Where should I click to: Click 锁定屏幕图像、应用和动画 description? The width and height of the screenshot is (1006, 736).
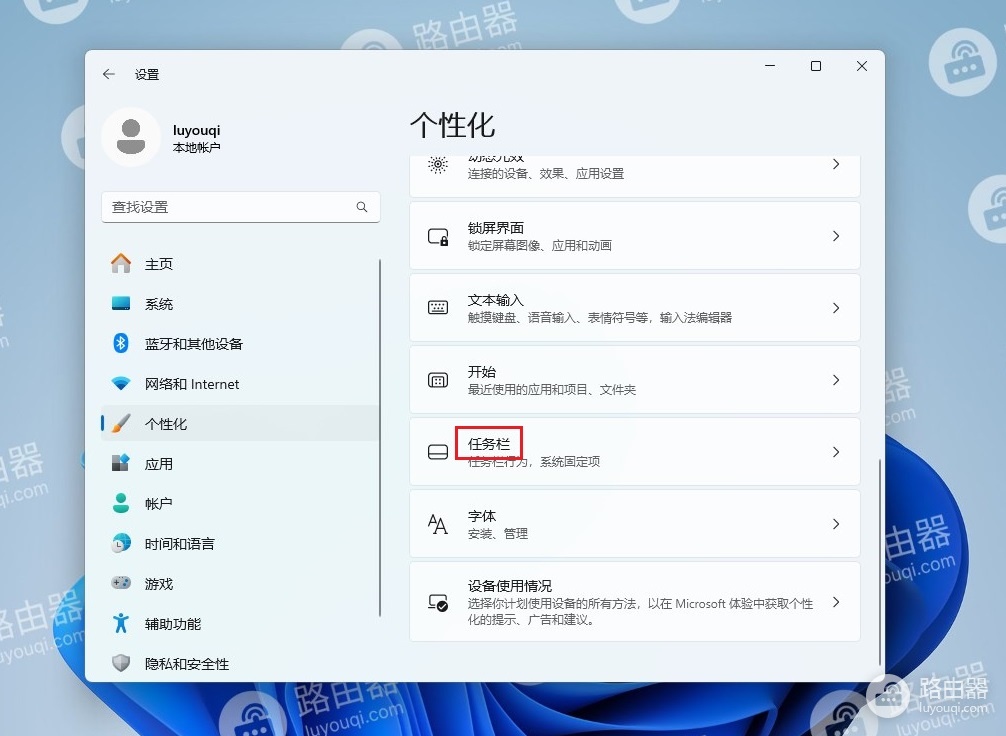pyautogui.click(x=540, y=246)
